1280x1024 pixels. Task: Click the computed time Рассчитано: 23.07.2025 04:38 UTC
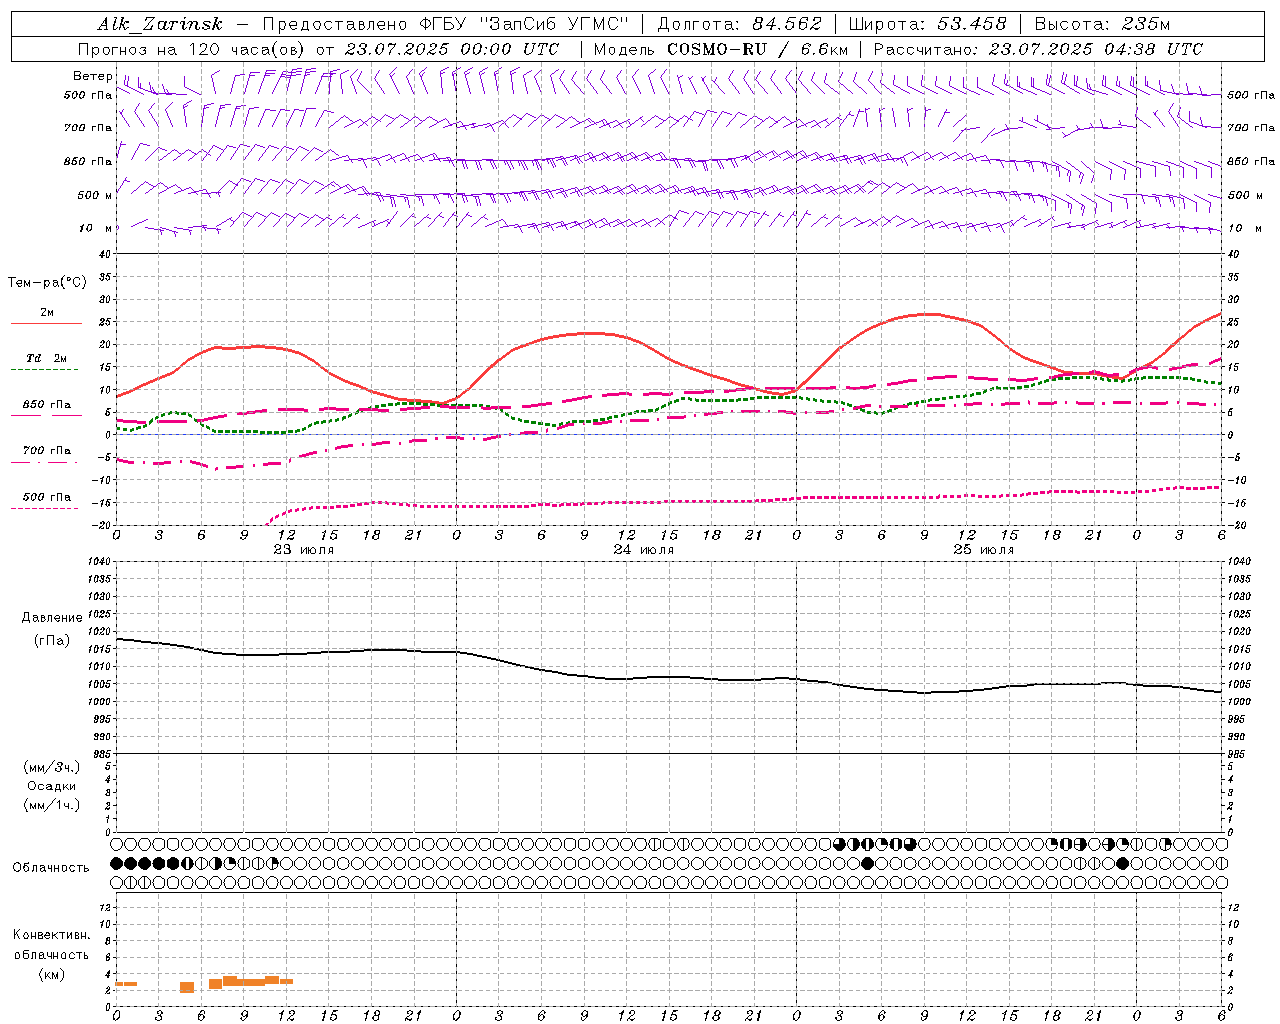point(1038,49)
